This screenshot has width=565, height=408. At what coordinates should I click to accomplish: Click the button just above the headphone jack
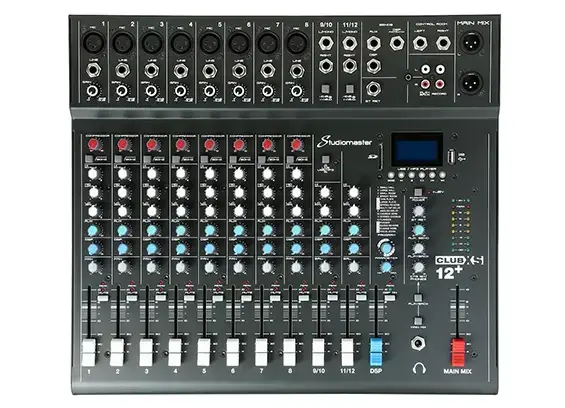[418, 320]
